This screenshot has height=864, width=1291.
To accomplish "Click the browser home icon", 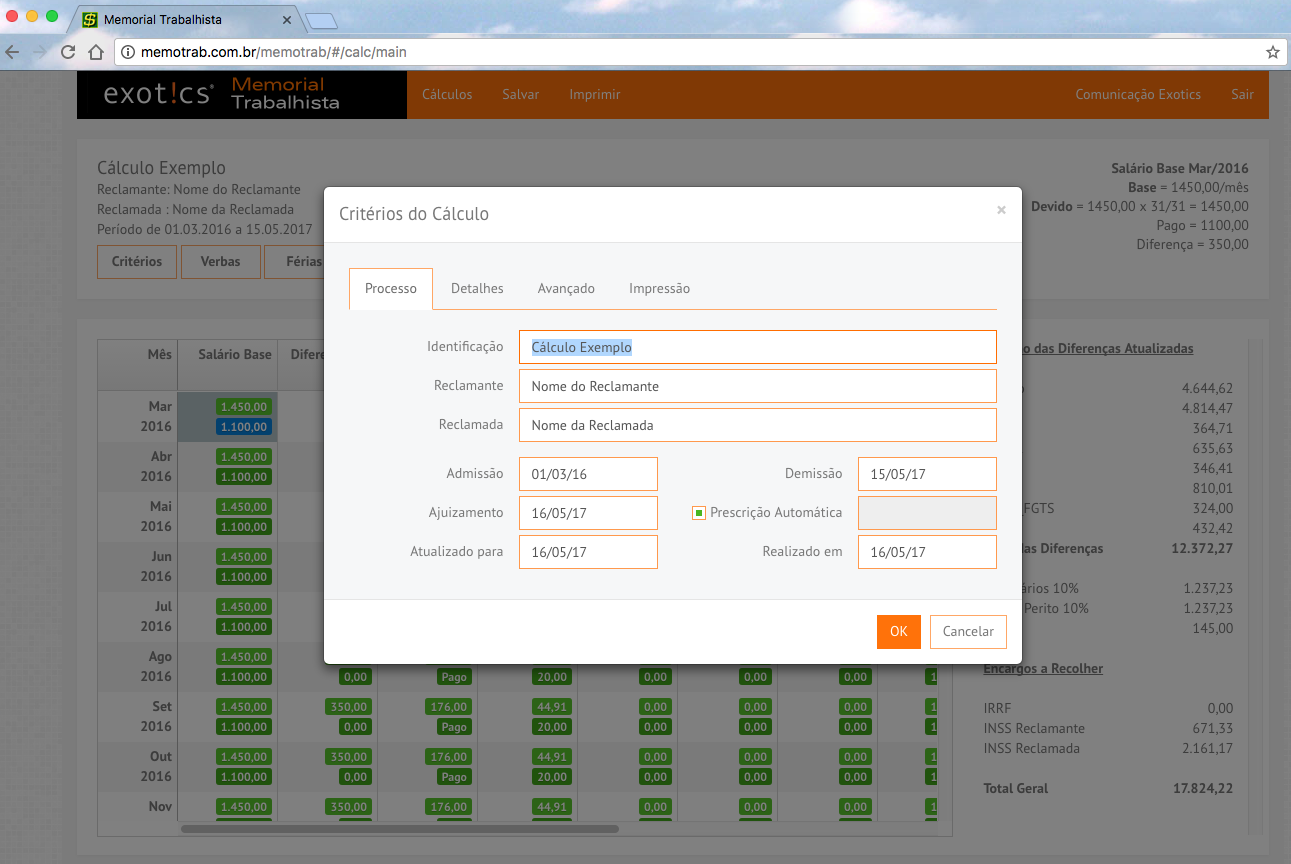I will [x=96, y=52].
